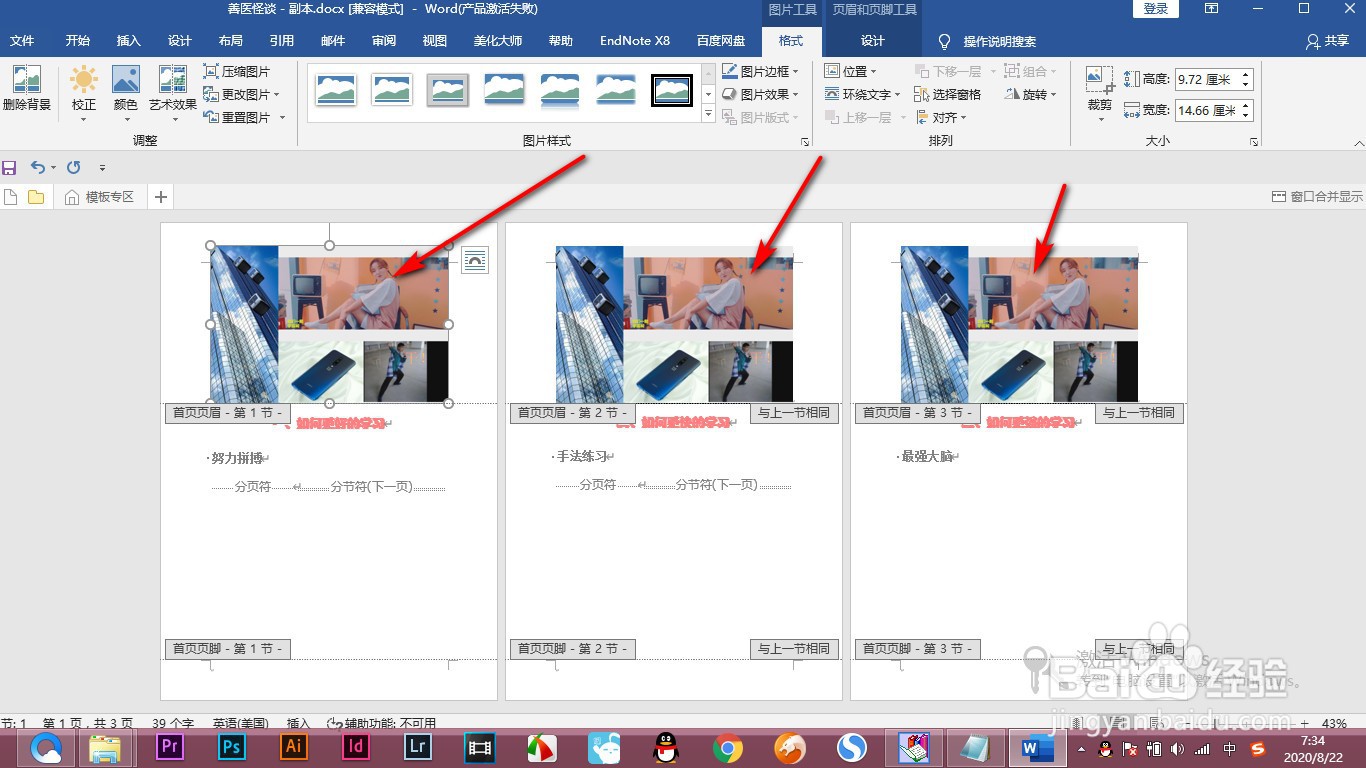Open Lightroom from taskbar
Screen dimensions: 1366x768
click(418, 747)
